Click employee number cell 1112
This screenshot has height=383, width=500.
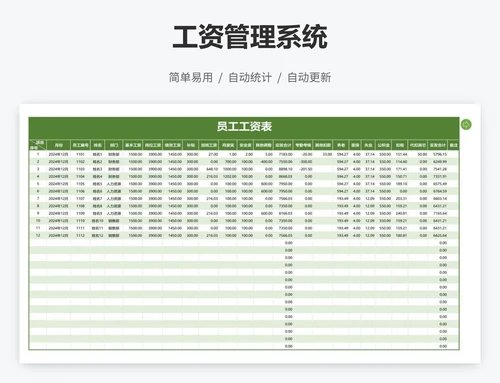(x=80, y=235)
